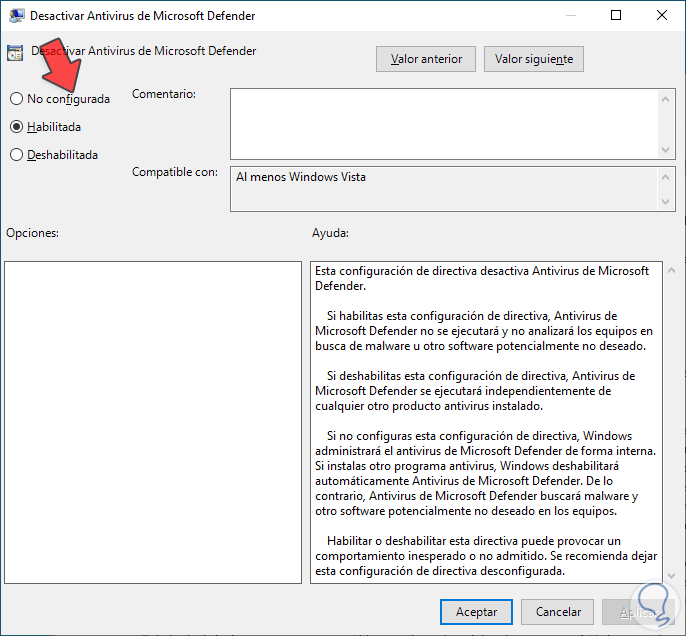This screenshot has width=686, height=636.
Task: Click the empty Opciones panel
Action: click(x=153, y=423)
